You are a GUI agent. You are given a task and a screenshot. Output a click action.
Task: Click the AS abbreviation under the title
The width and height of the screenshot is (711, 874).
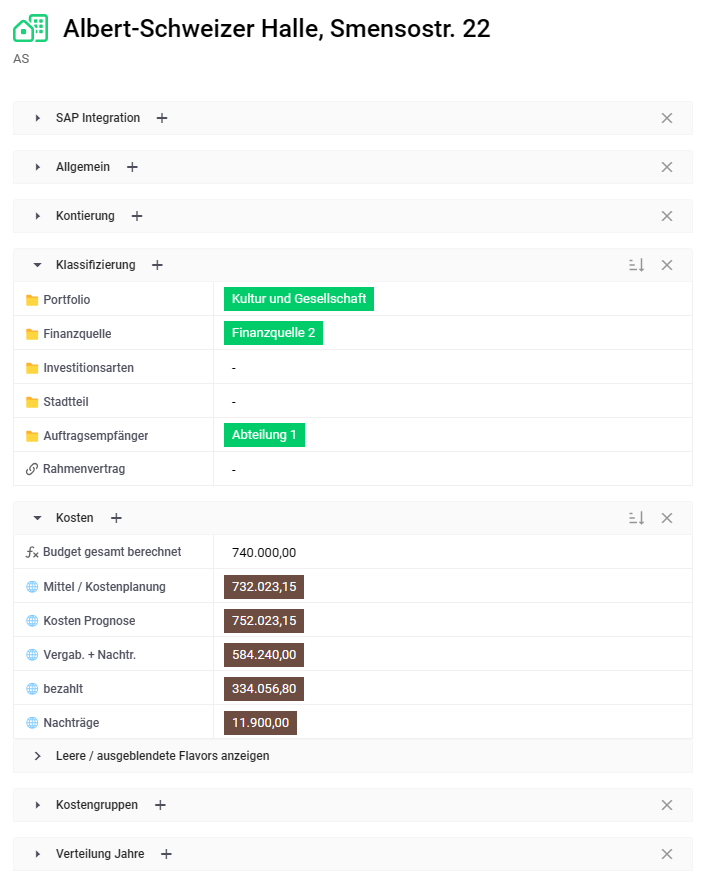click(x=21, y=59)
